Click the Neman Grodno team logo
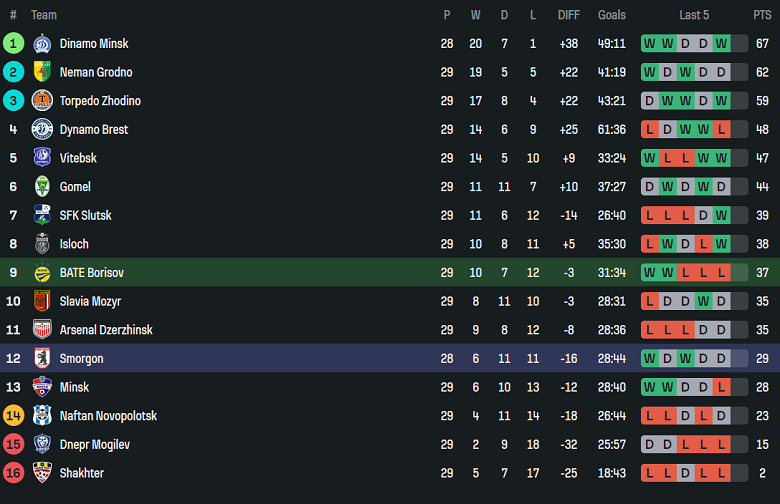The image size is (780, 504). tap(42, 72)
